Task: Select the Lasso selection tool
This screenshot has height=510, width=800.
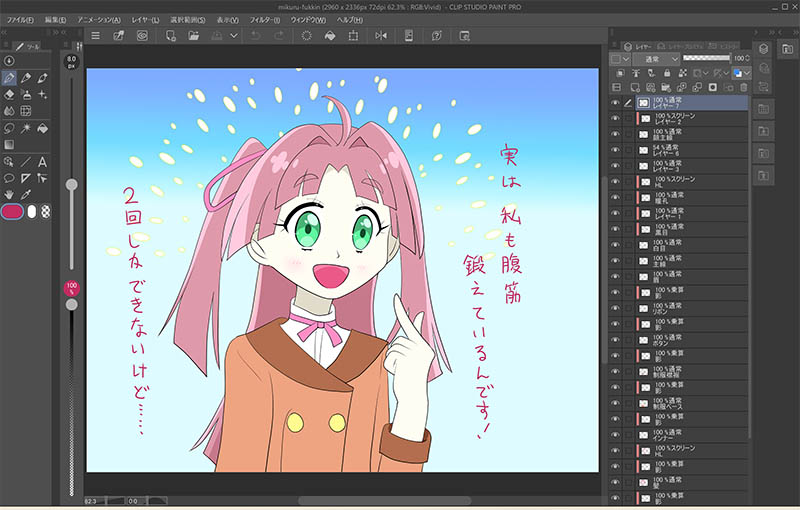Action: [x=9, y=128]
